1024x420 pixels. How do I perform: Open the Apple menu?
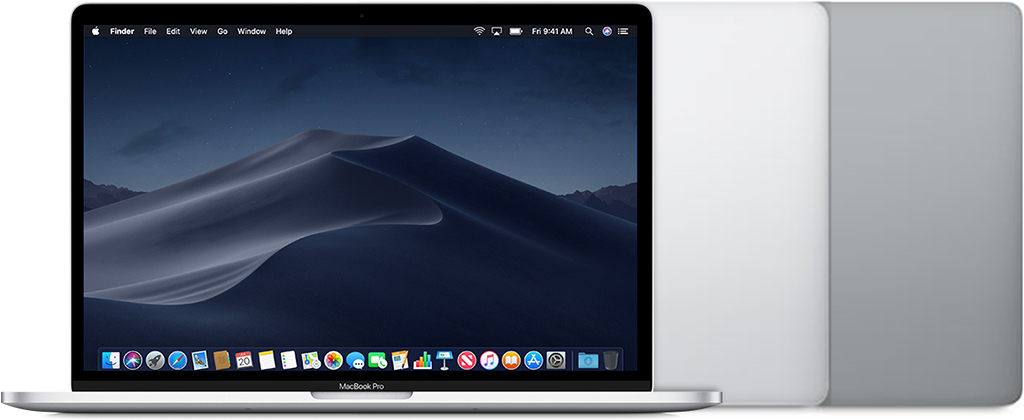point(96,32)
